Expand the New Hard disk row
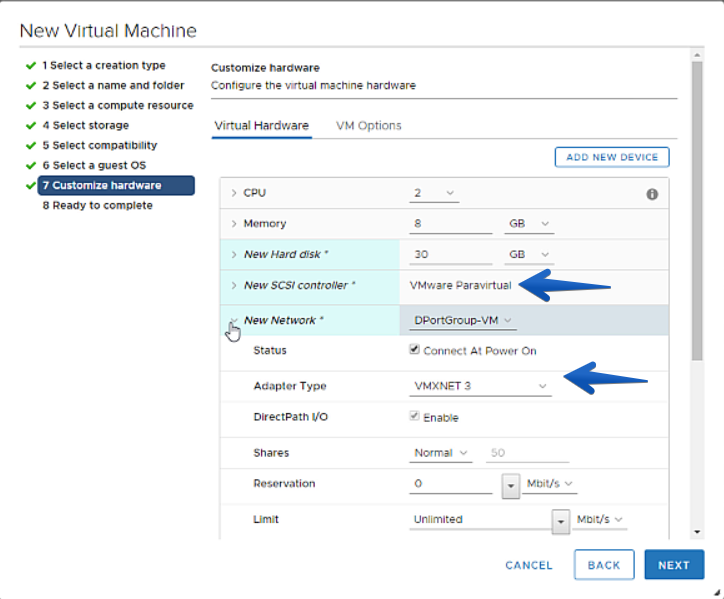This screenshot has width=724, height=599. point(234,254)
